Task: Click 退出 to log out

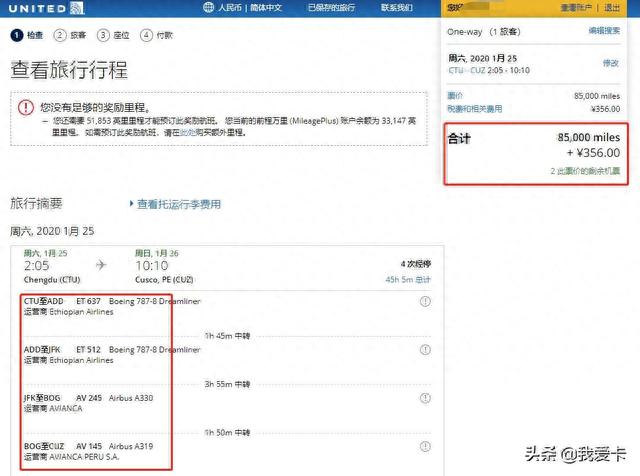Action: click(x=611, y=8)
